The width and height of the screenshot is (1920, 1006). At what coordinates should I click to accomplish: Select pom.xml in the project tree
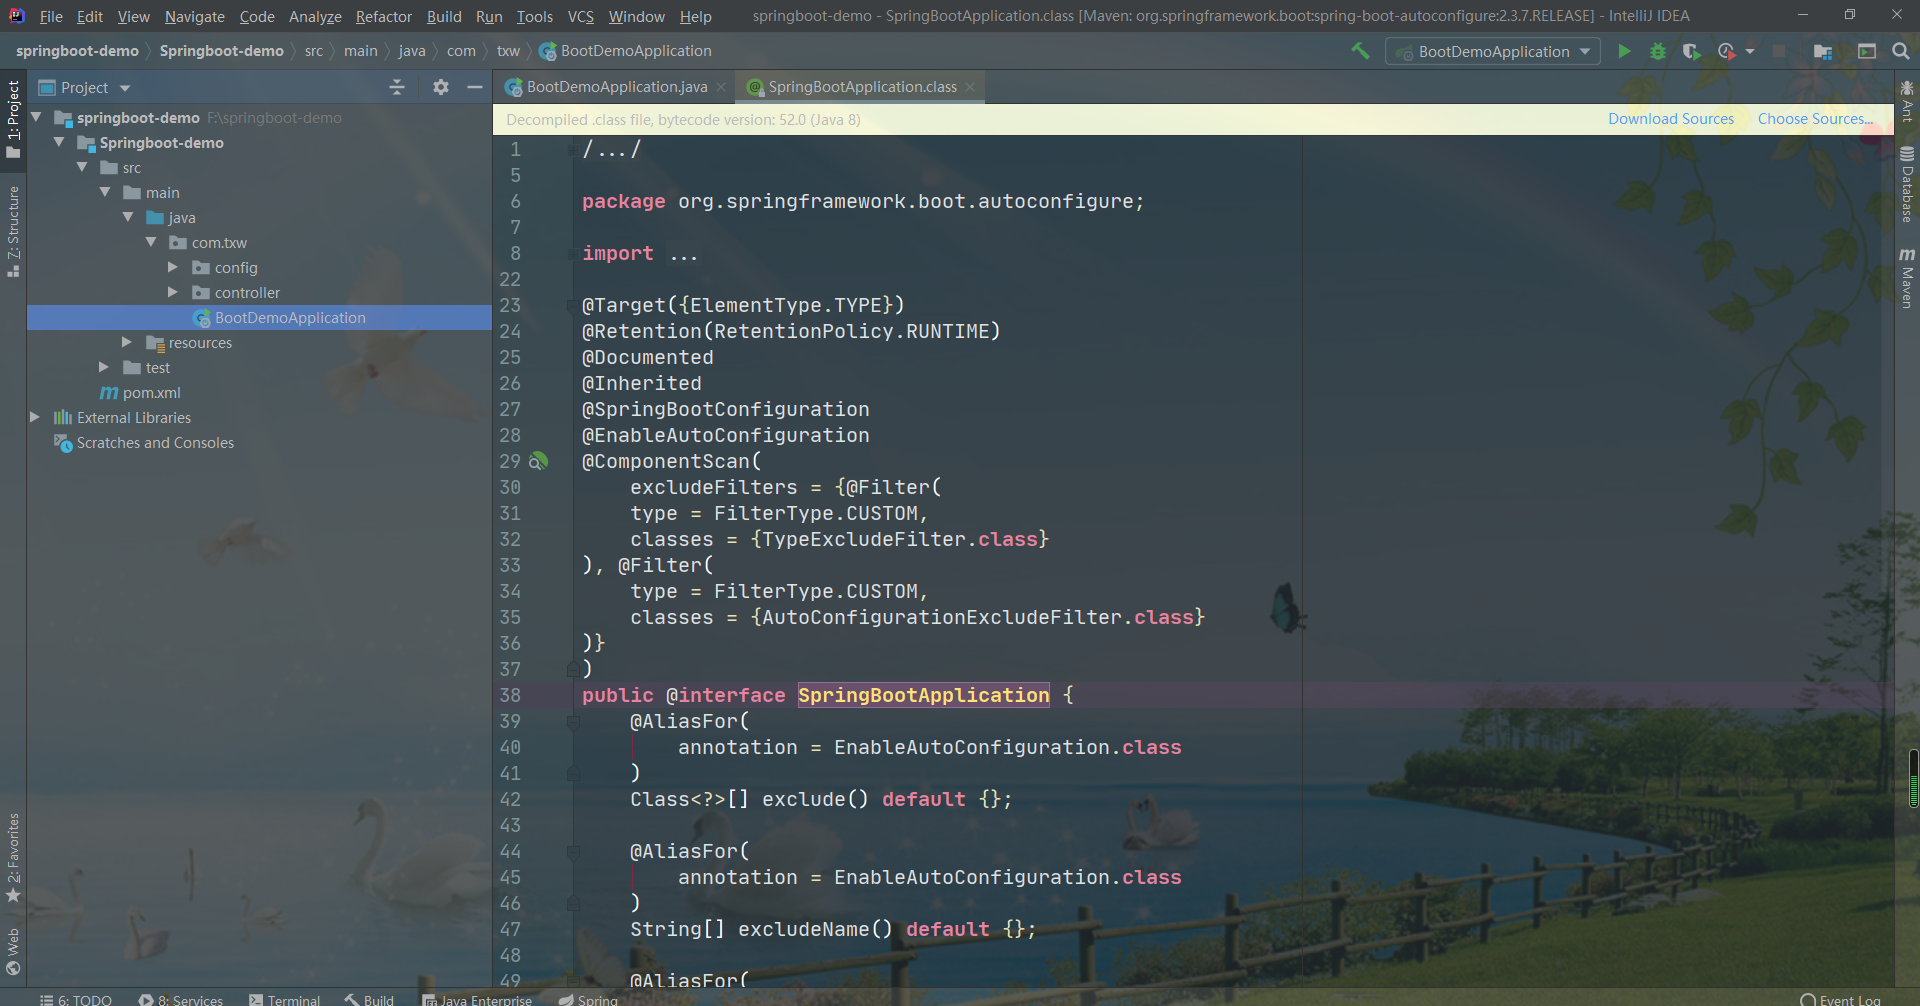pyautogui.click(x=151, y=392)
